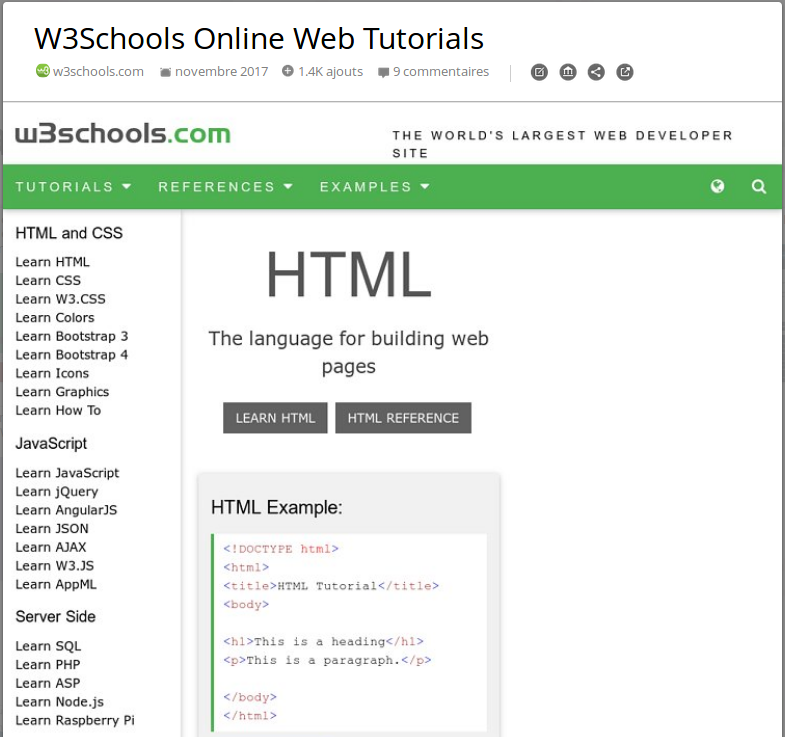Open the REFERENCES dropdown menu
Viewport: 785px width, 737px height.
(x=225, y=187)
